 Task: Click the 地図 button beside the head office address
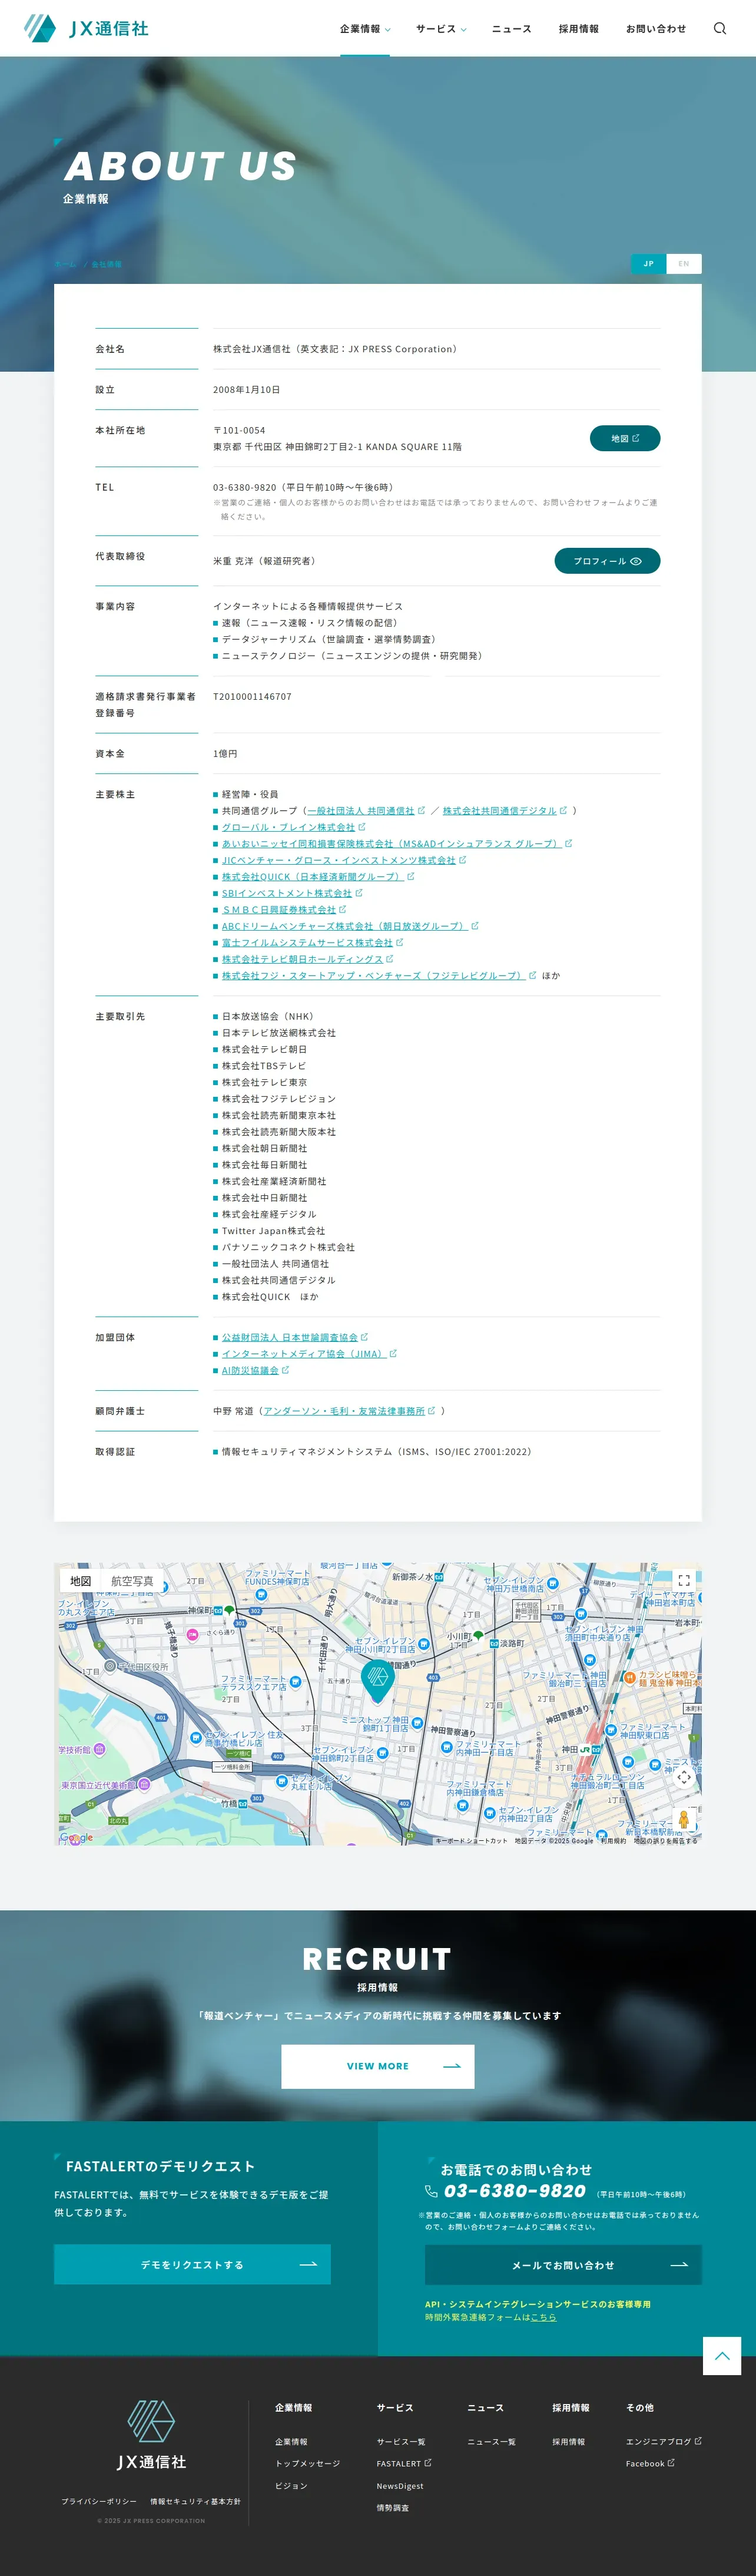625,438
